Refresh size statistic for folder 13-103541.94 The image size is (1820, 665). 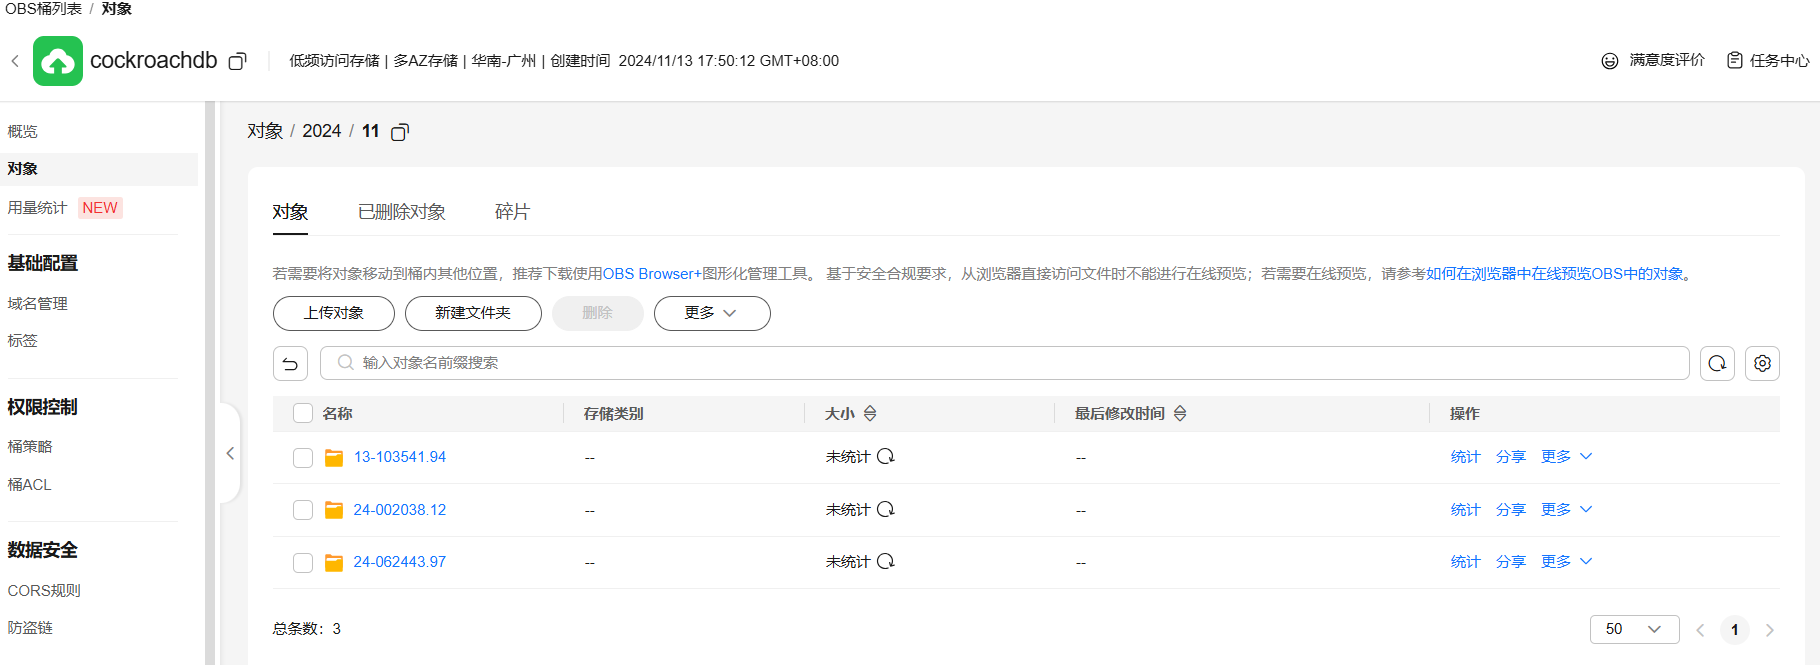[886, 457]
